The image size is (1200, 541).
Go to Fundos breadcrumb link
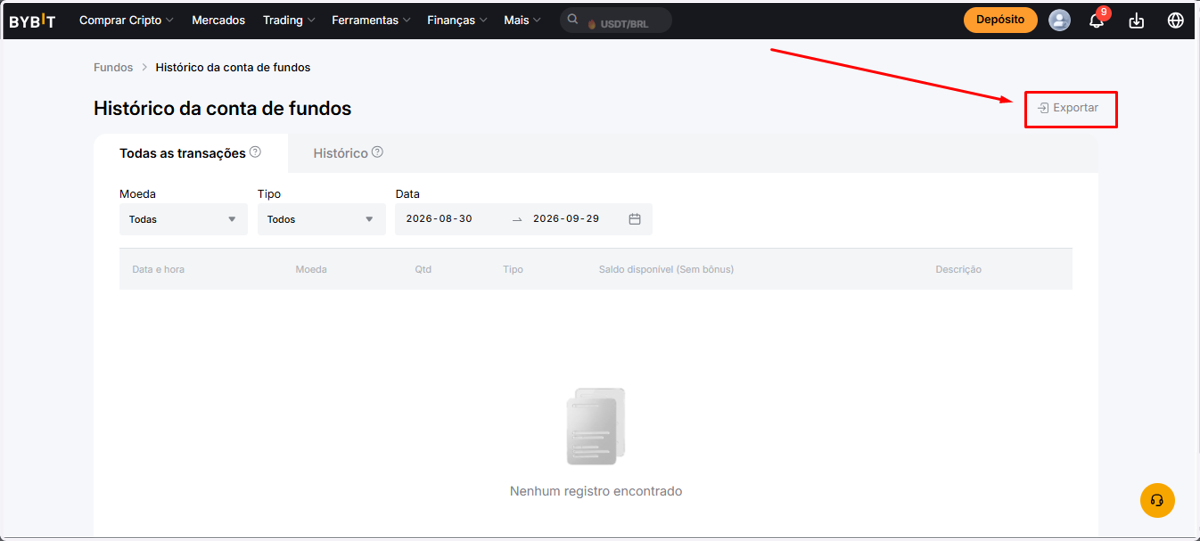(x=113, y=68)
